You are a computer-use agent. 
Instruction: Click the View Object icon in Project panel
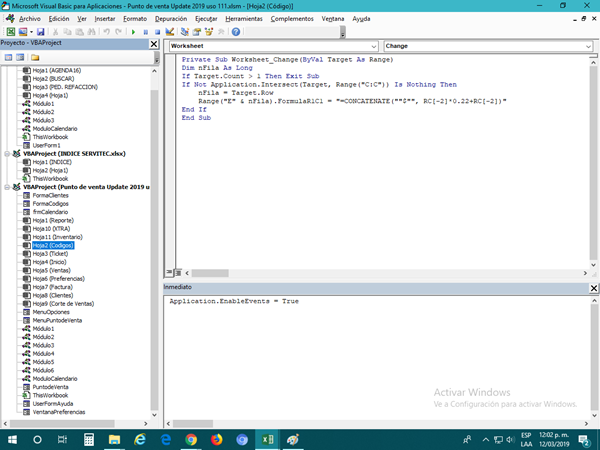(21, 58)
